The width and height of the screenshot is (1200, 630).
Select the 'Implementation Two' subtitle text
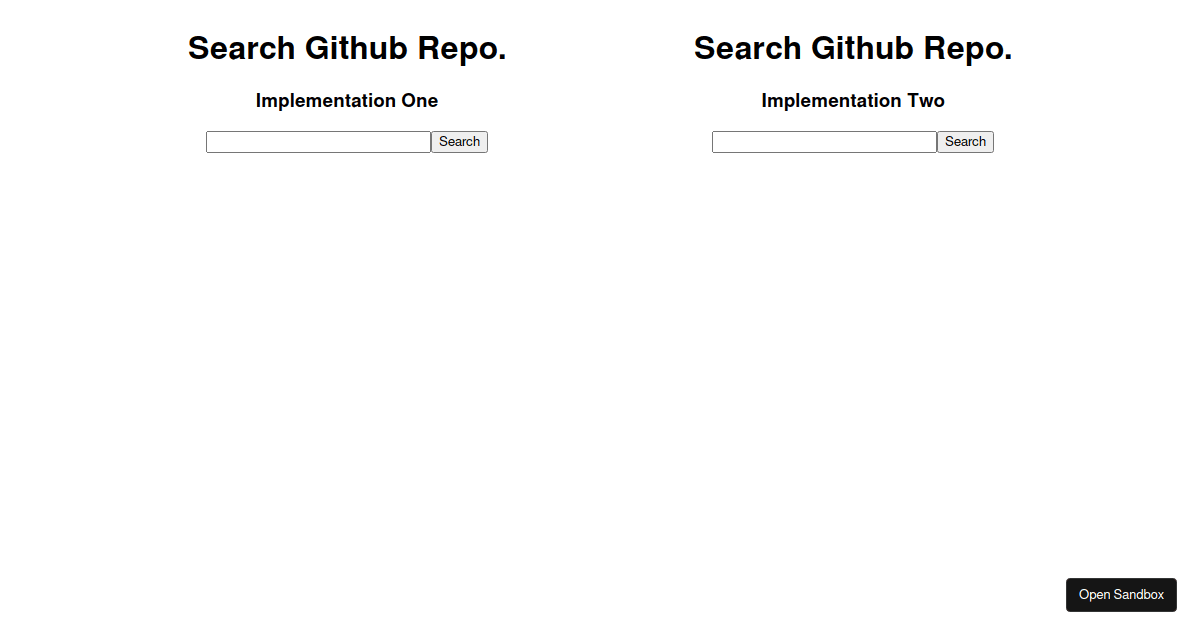[x=853, y=100]
